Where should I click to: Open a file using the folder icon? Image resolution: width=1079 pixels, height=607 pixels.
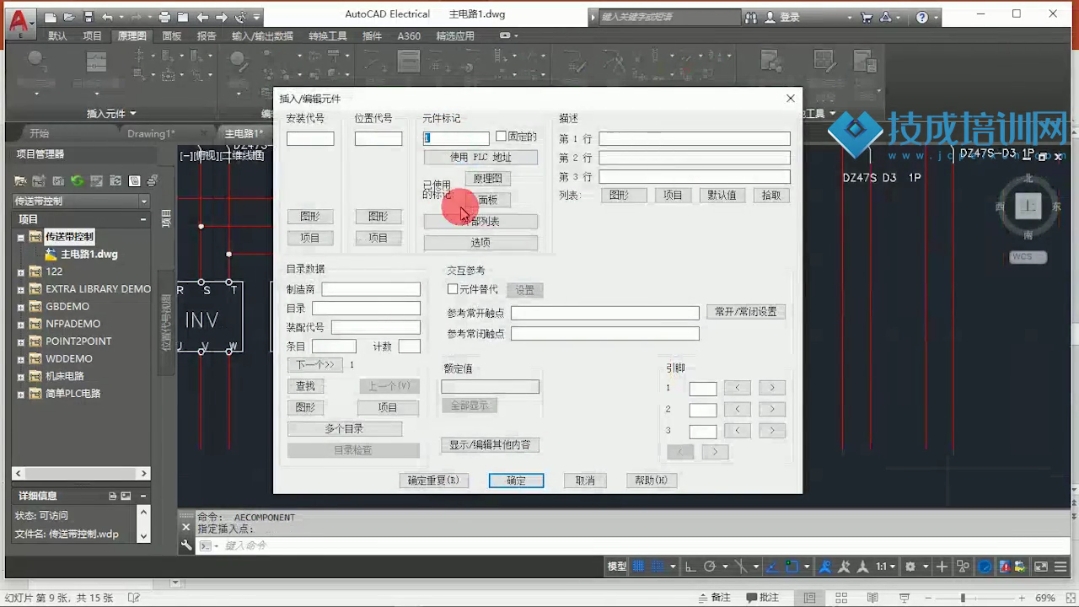pyautogui.click(x=70, y=17)
